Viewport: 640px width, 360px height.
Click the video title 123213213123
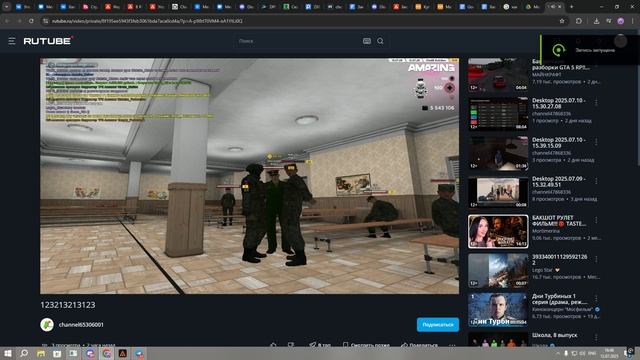68,305
